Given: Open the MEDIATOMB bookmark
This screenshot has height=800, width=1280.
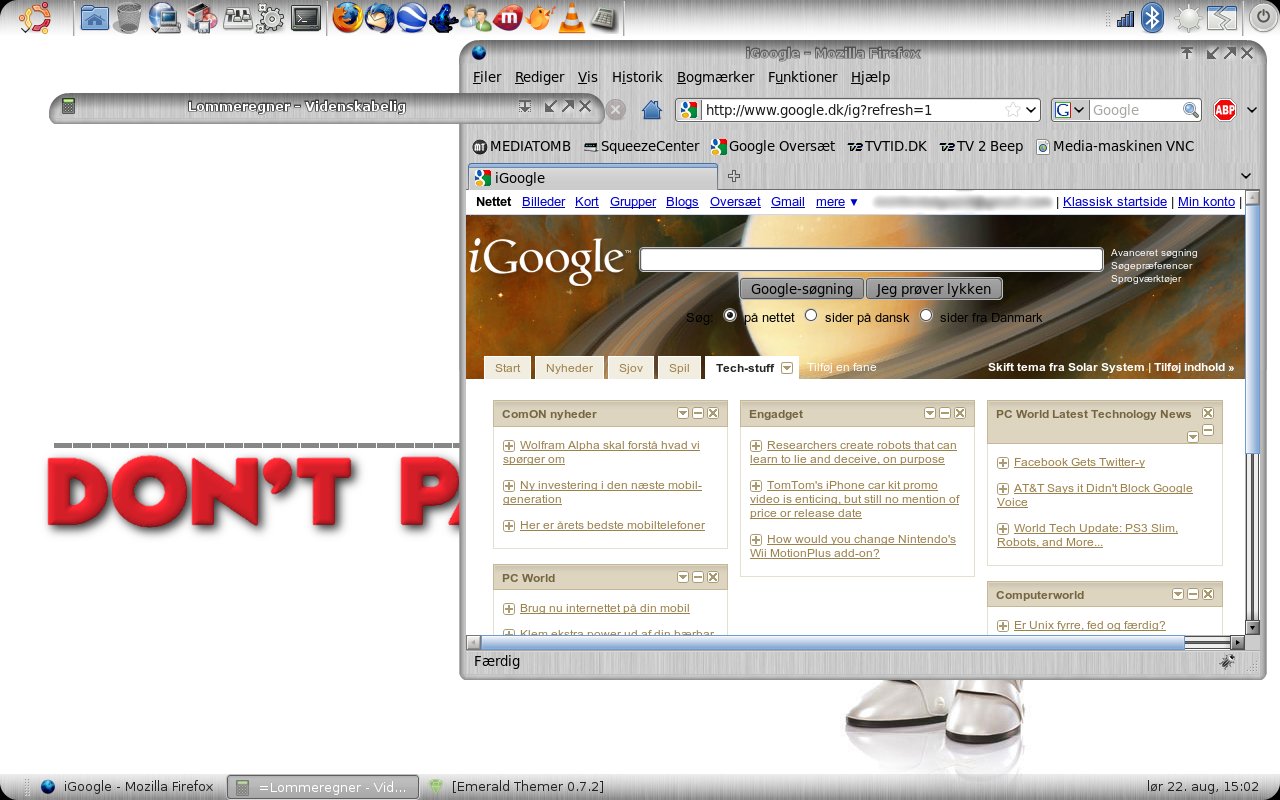Looking at the screenshot, I should 521,146.
